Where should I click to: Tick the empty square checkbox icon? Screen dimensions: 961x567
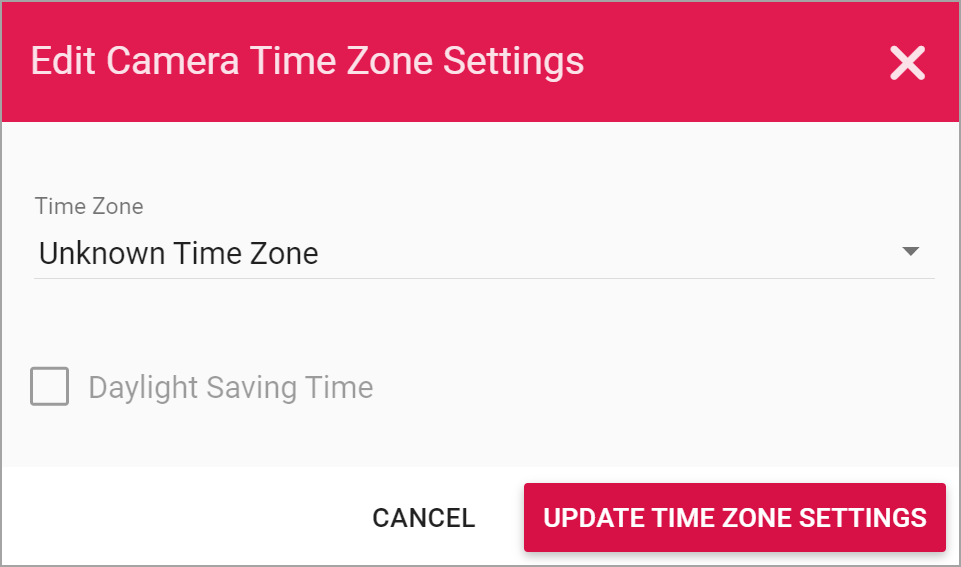click(x=50, y=386)
